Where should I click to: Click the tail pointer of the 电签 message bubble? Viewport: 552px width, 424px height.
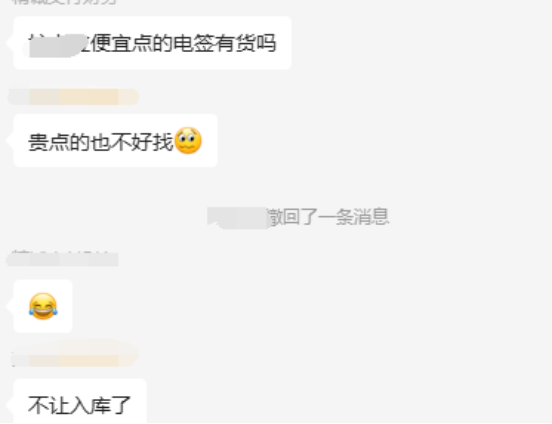pyautogui.click(x=10, y=43)
